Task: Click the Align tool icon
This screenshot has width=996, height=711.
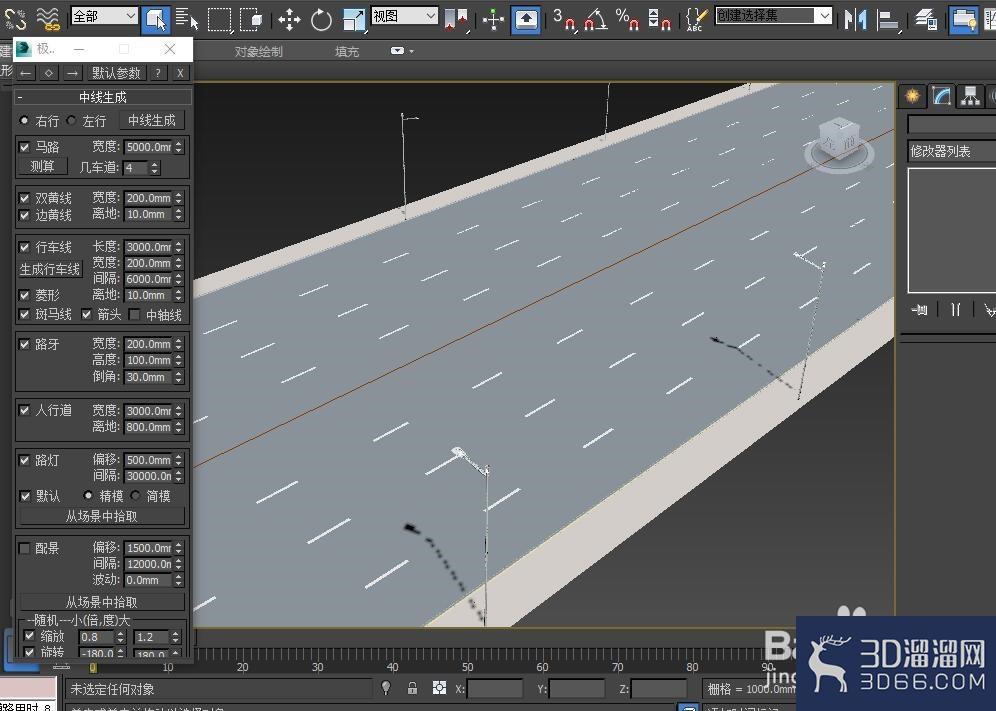Action: coord(887,20)
